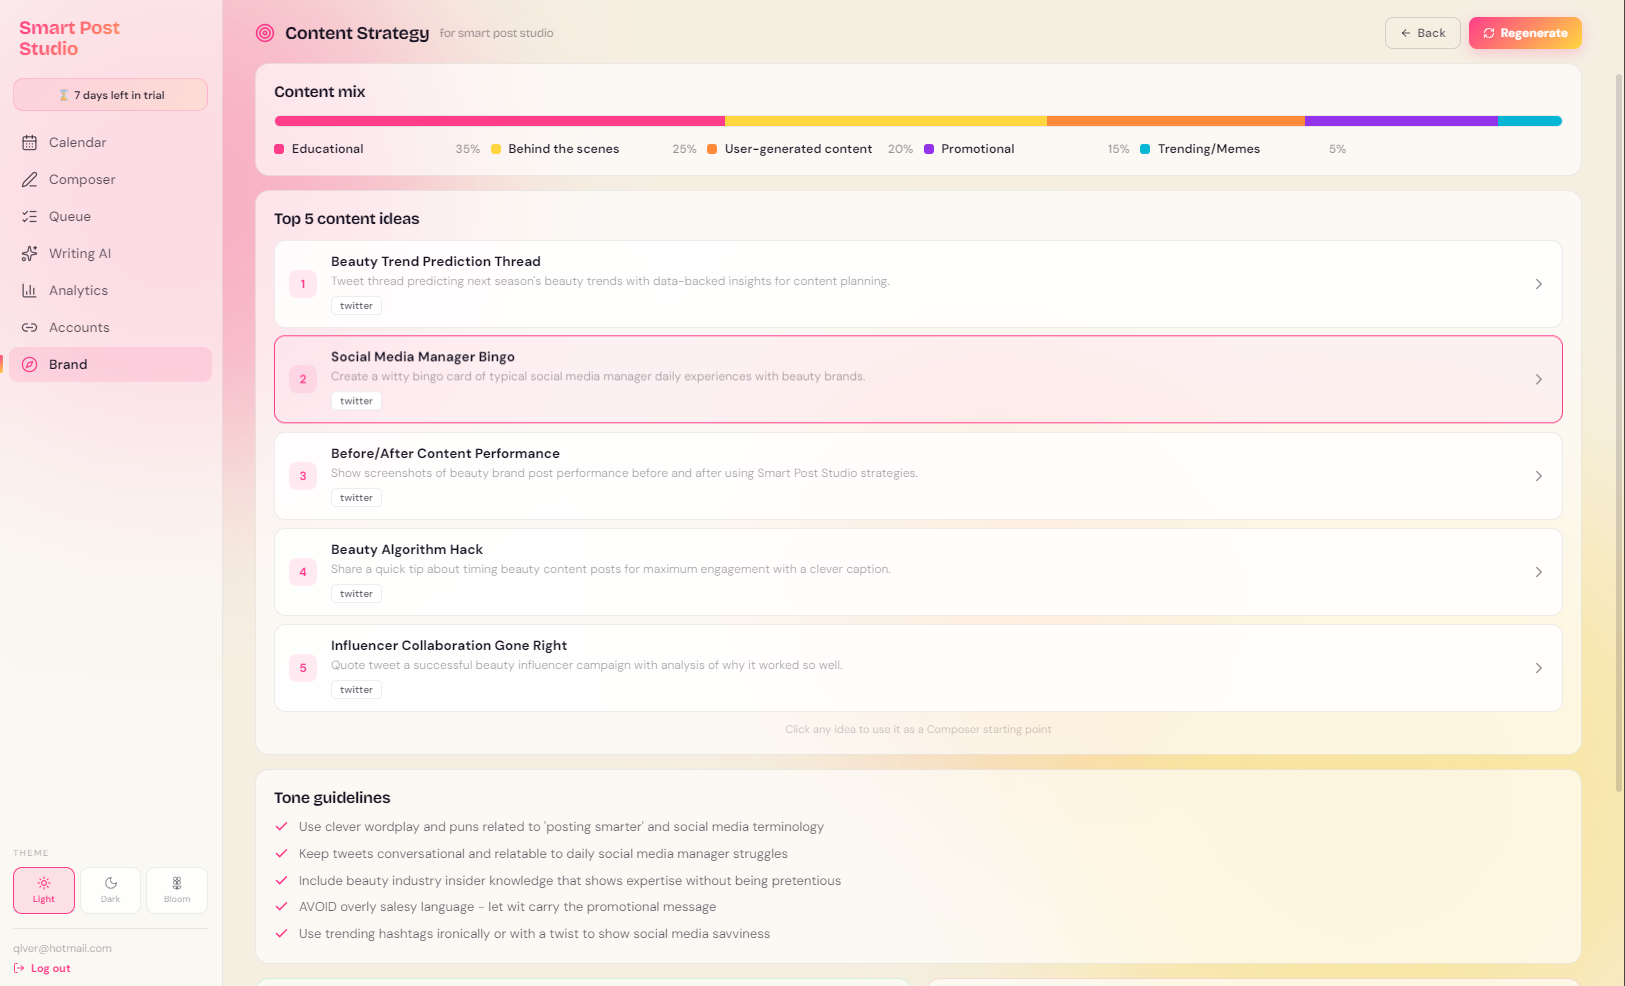The image size is (1625, 986).
Task: Expand Influencer Collaboration Gone Right chevron
Action: pos(1538,668)
